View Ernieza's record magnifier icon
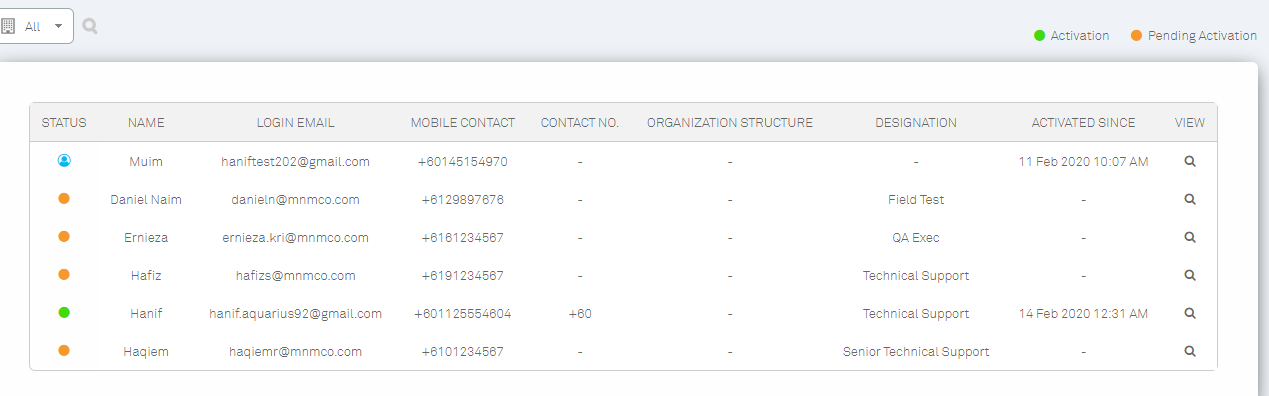The width and height of the screenshot is (1269, 396). pyautogui.click(x=1190, y=237)
